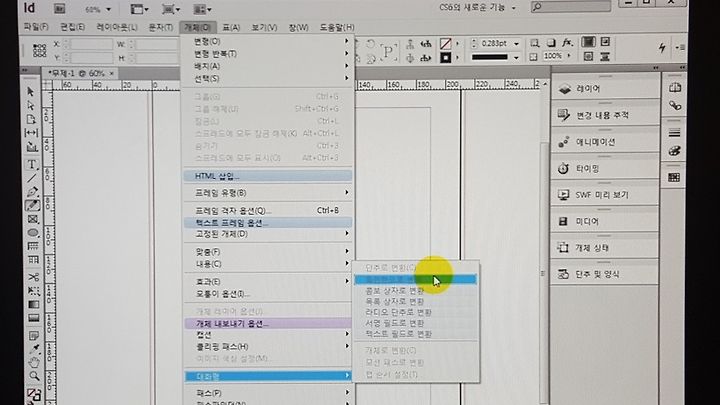This screenshot has height=405, width=720.
Task: Expand the 변형(O) submenu
Action: 268,41
